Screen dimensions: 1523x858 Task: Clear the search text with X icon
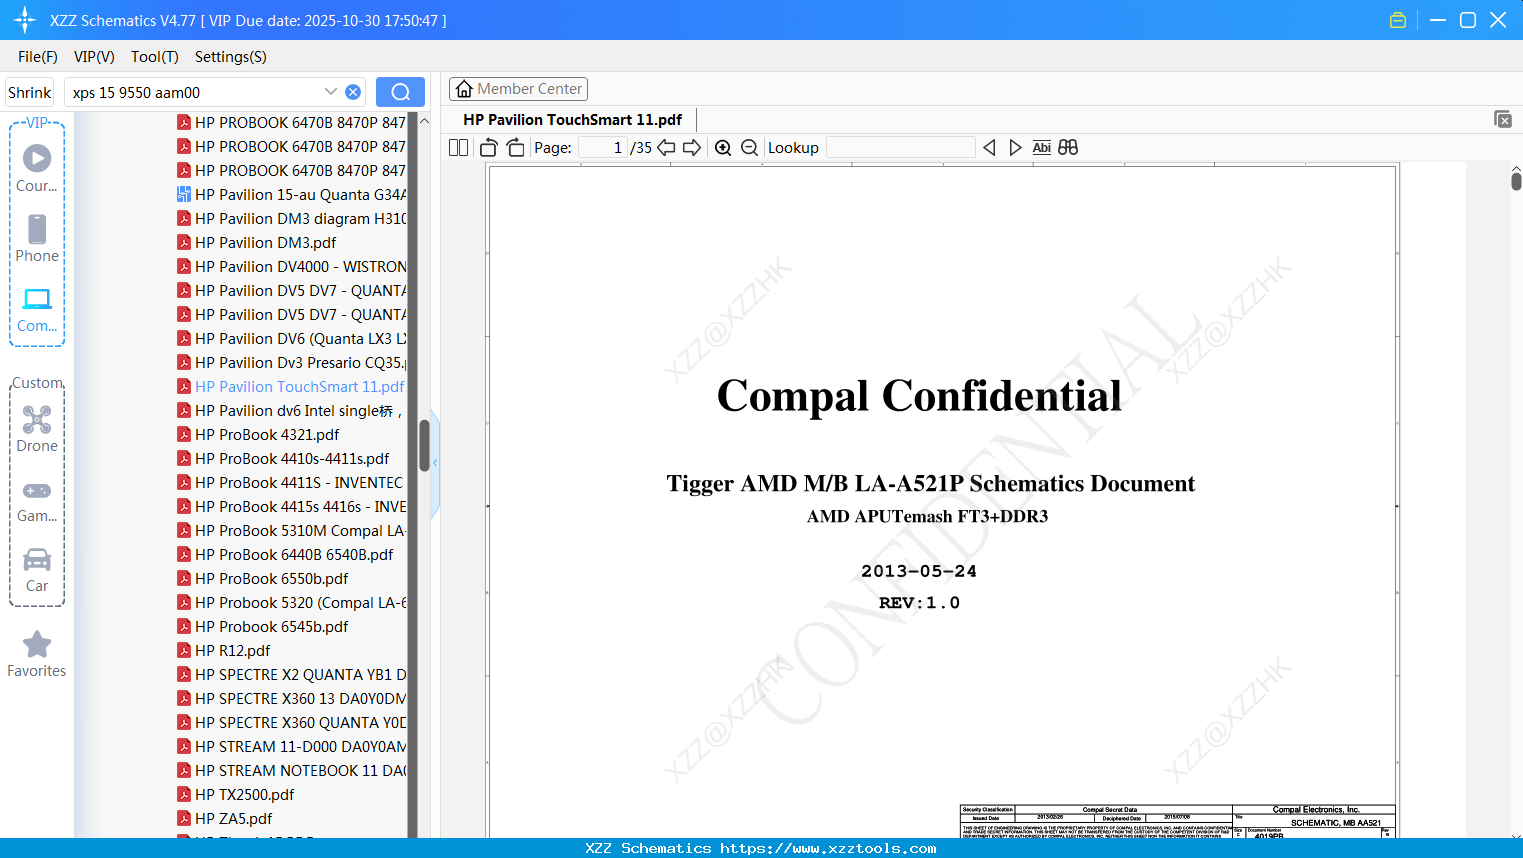(353, 92)
